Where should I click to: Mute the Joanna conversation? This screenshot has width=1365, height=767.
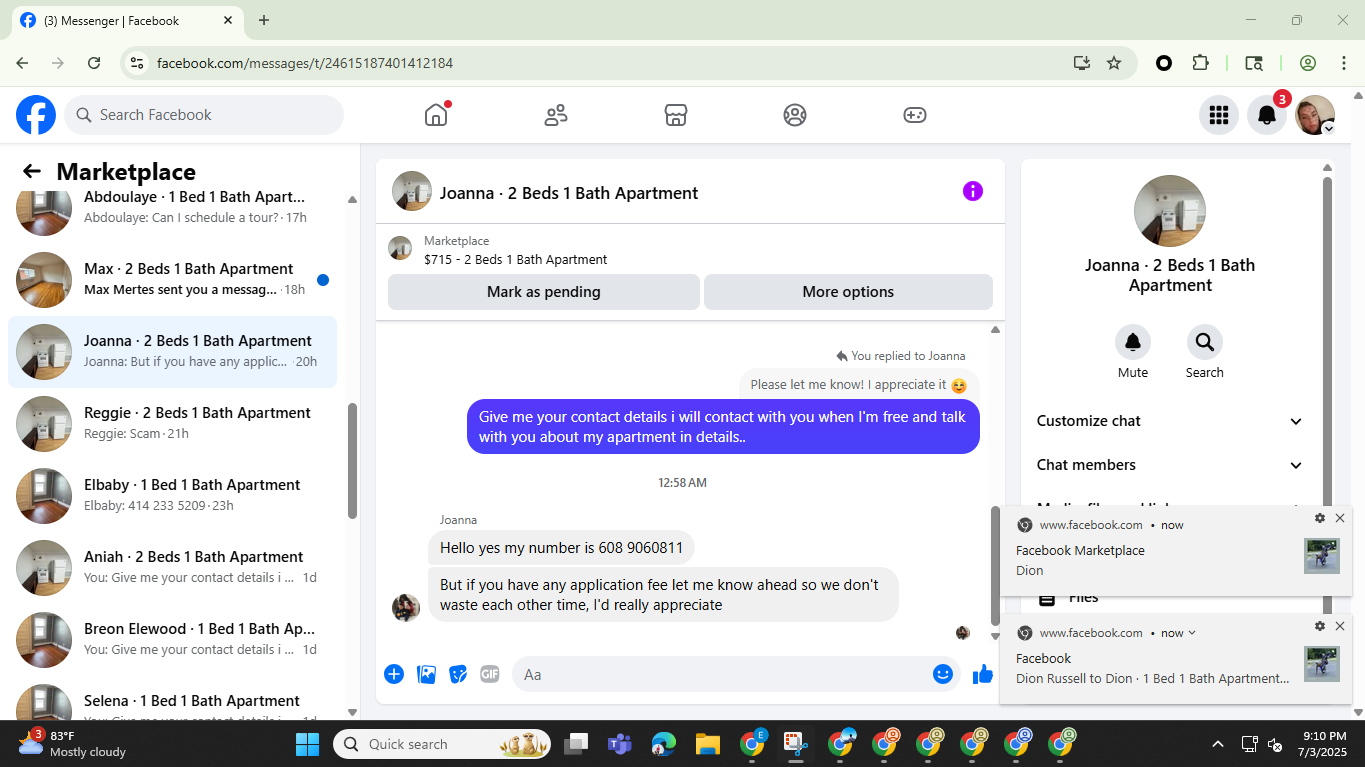1133,342
